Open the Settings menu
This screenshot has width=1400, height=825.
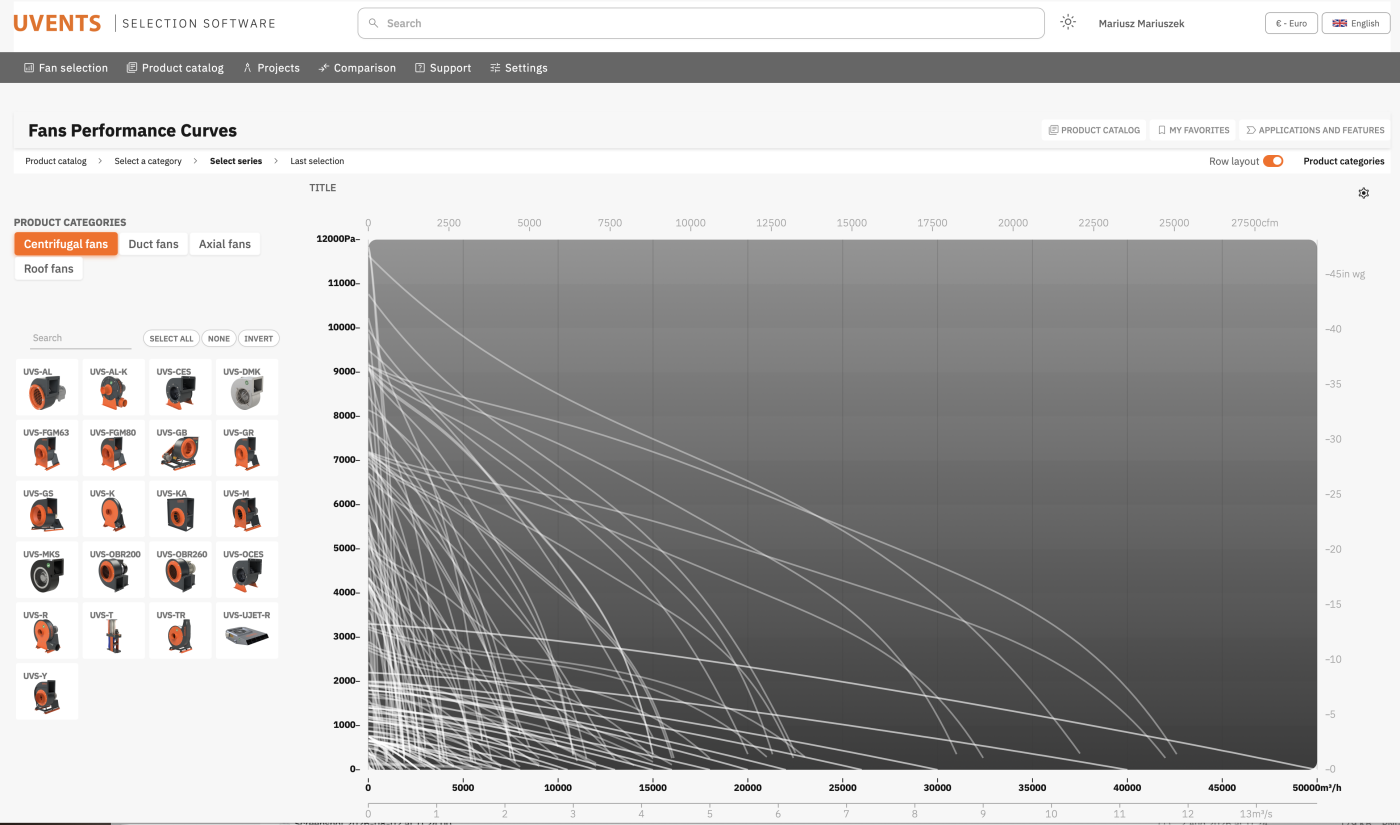[x=519, y=68]
